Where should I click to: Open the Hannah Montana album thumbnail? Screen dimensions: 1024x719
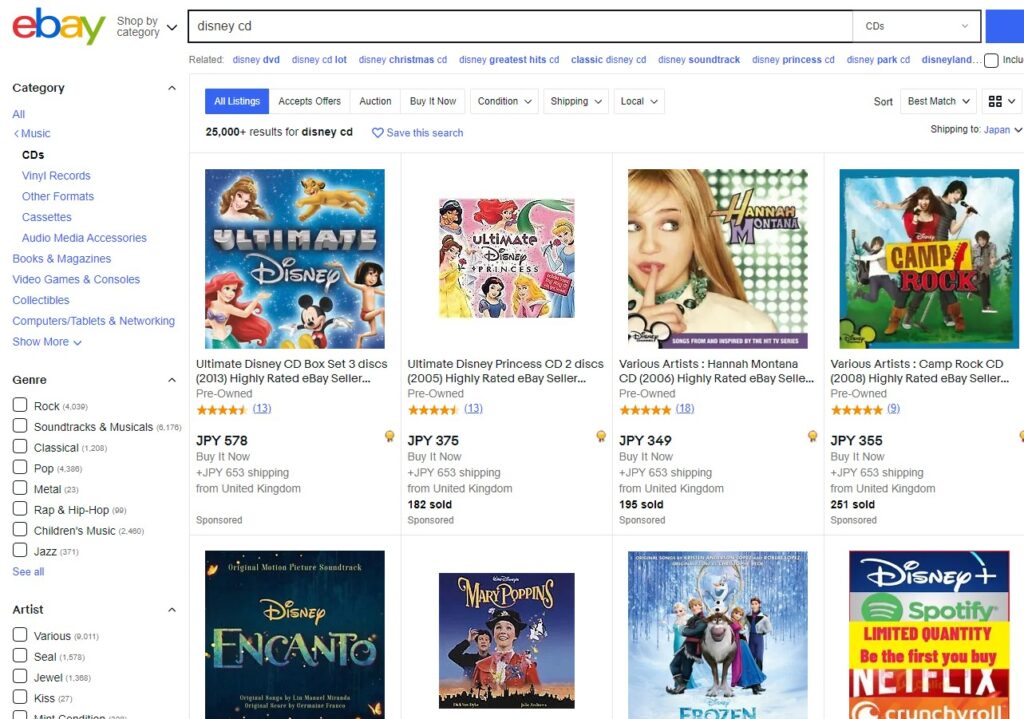(718, 259)
